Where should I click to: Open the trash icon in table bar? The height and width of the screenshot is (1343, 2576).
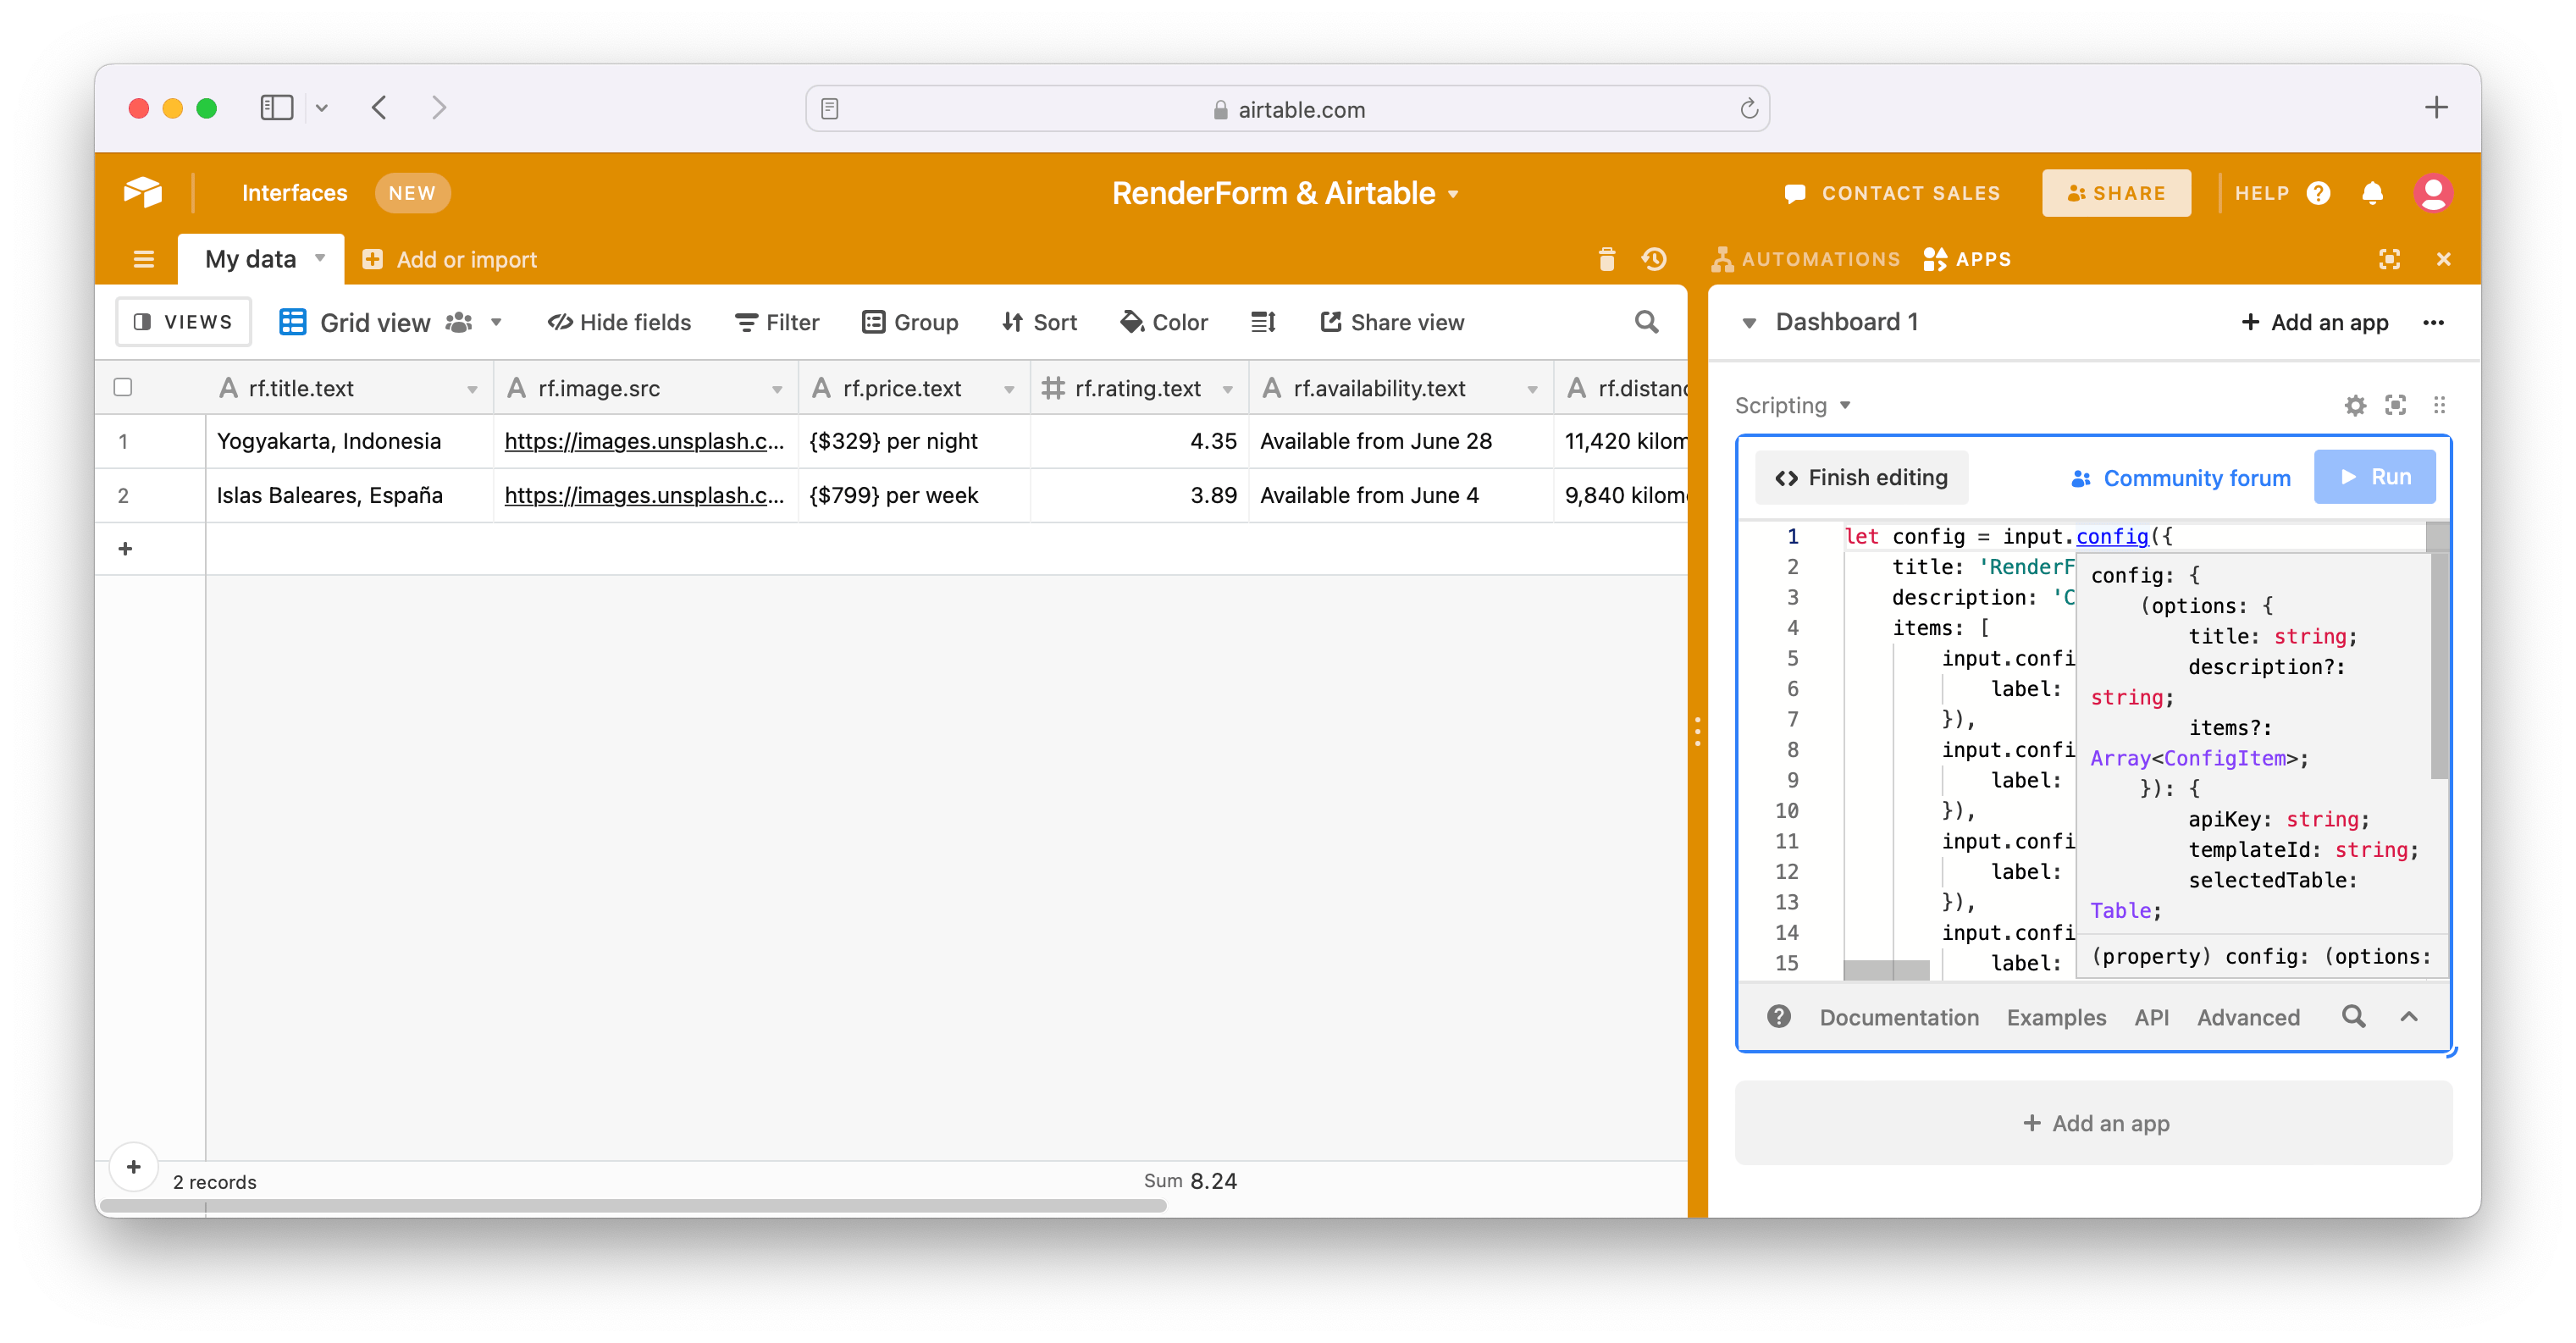(x=1606, y=260)
